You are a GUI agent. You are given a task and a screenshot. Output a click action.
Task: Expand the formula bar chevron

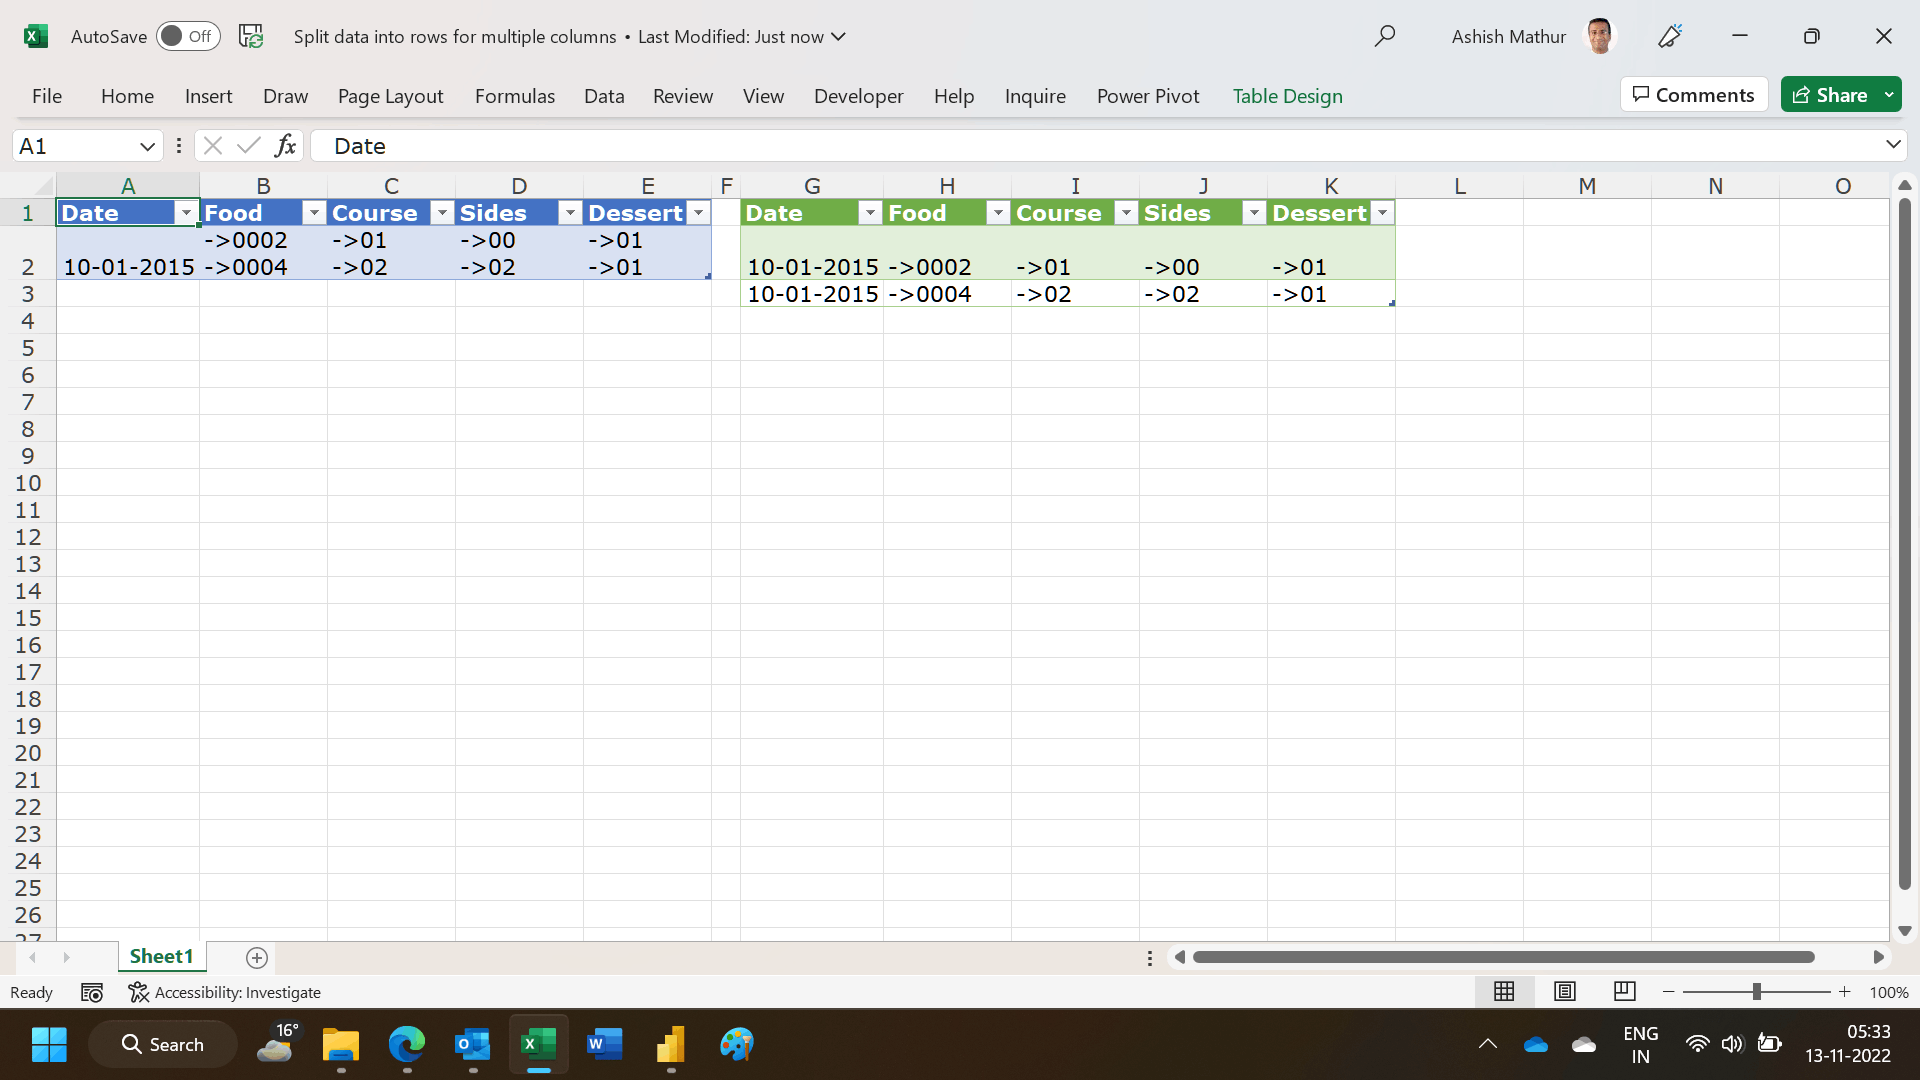pyautogui.click(x=1892, y=145)
